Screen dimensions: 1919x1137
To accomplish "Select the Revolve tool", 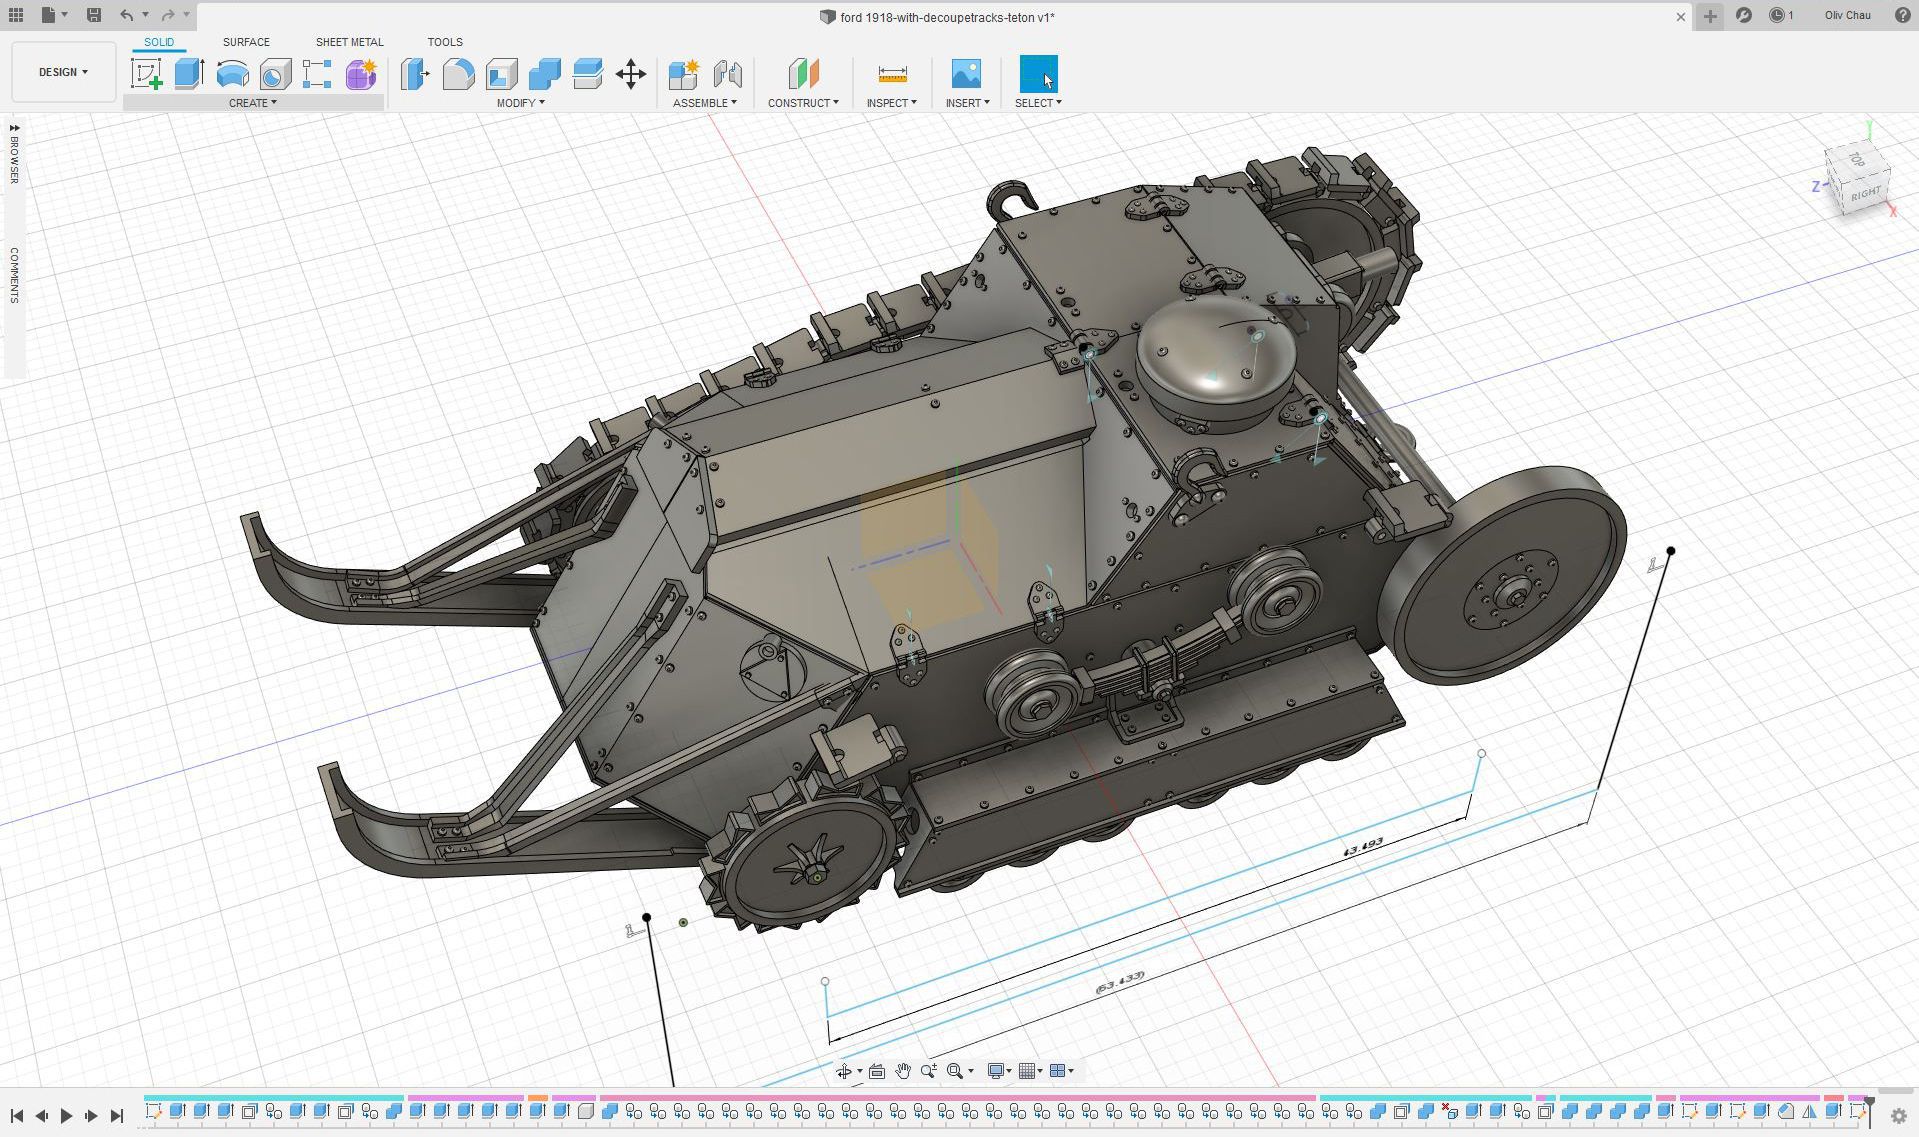I will point(232,74).
